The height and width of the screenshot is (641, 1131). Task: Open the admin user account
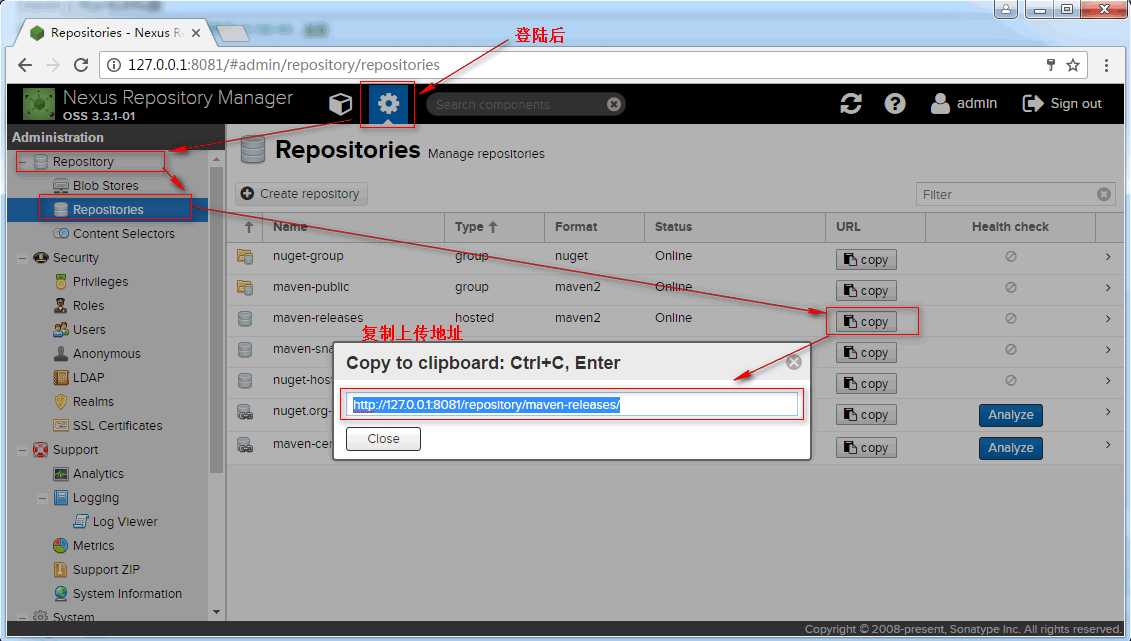click(964, 104)
